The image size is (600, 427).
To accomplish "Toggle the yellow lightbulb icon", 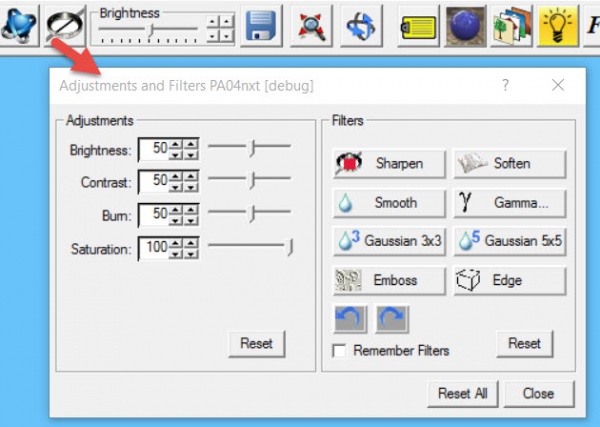I will (x=558, y=26).
